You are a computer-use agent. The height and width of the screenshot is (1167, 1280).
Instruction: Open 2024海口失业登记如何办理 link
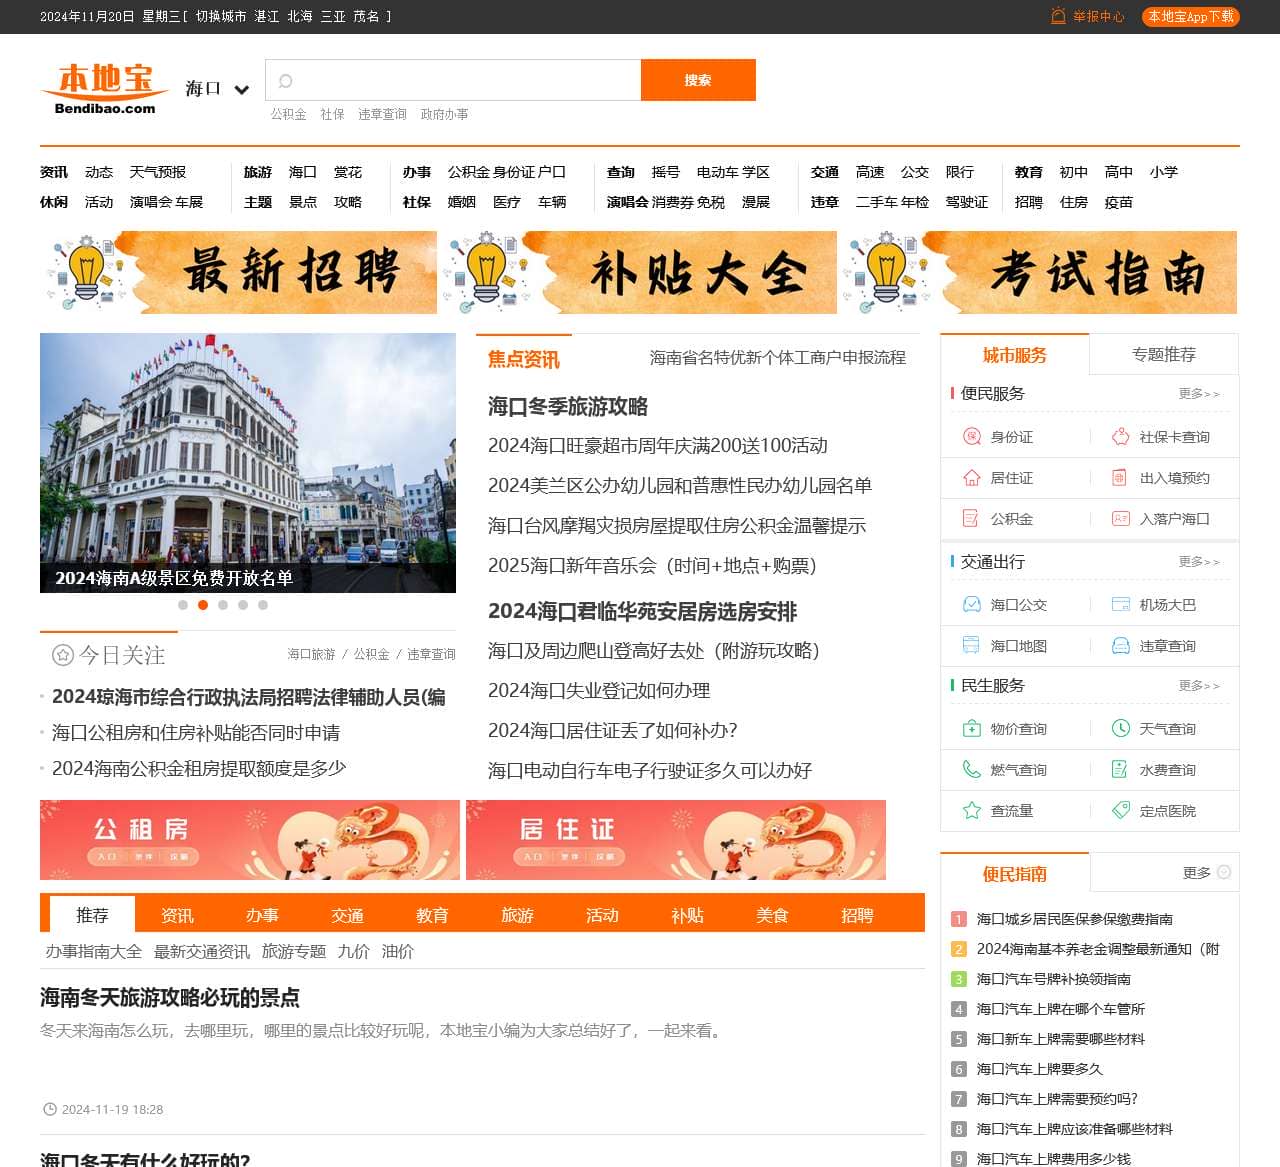click(599, 690)
